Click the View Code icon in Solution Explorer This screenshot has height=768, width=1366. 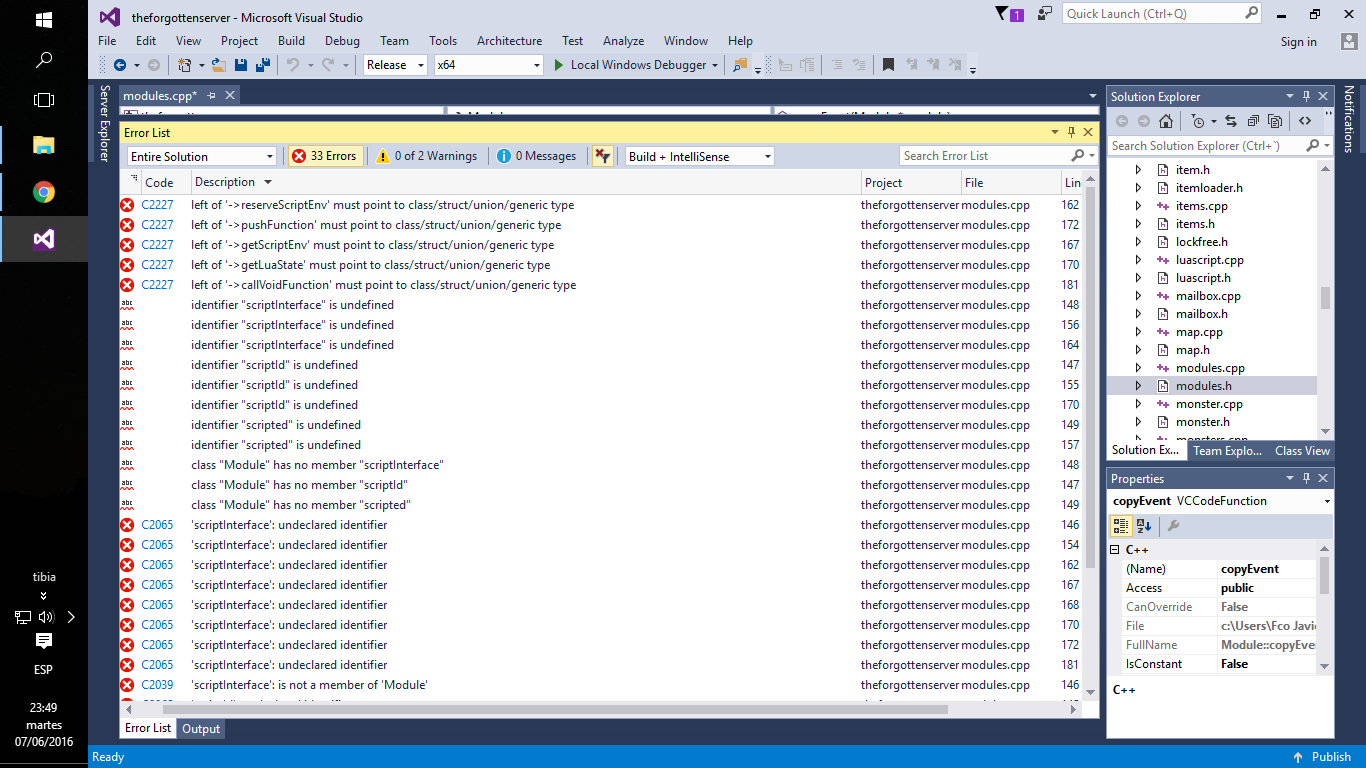tap(1305, 121)
